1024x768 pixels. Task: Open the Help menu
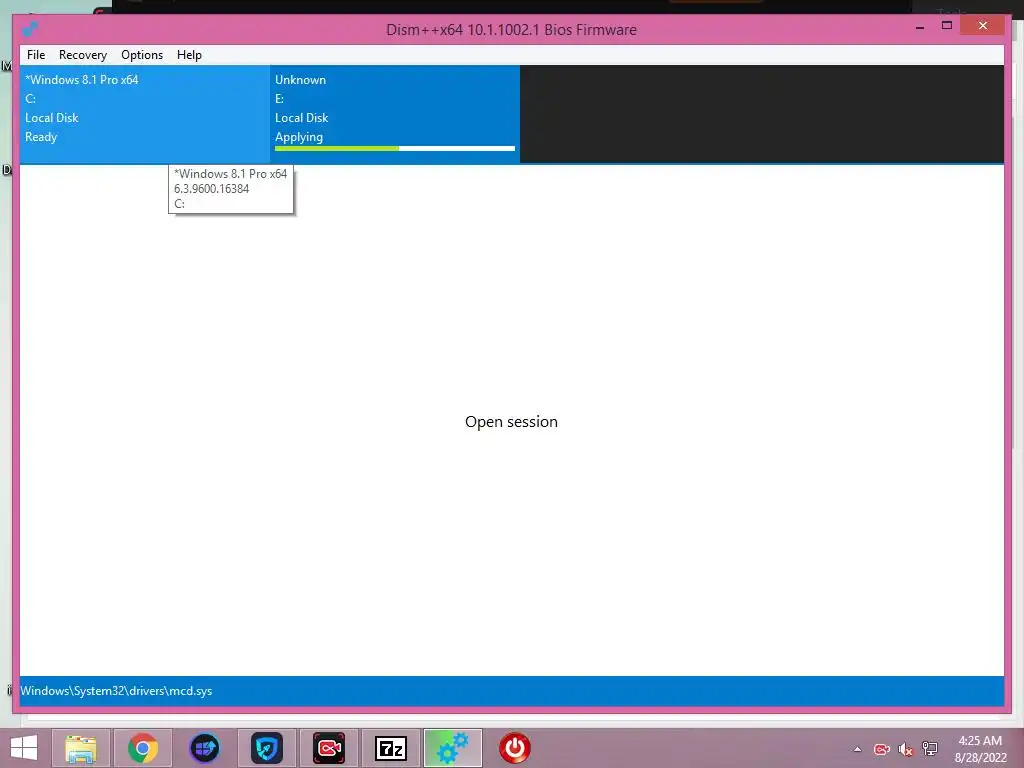pos(189,55)
